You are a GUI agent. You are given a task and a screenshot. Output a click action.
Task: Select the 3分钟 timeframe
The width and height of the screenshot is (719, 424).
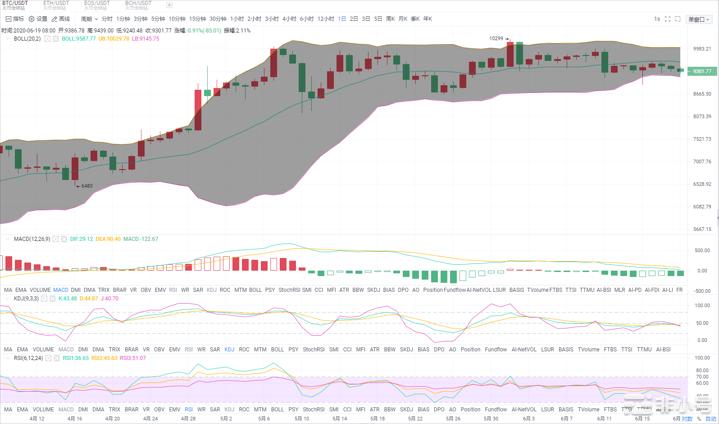(x=140, y=19)
